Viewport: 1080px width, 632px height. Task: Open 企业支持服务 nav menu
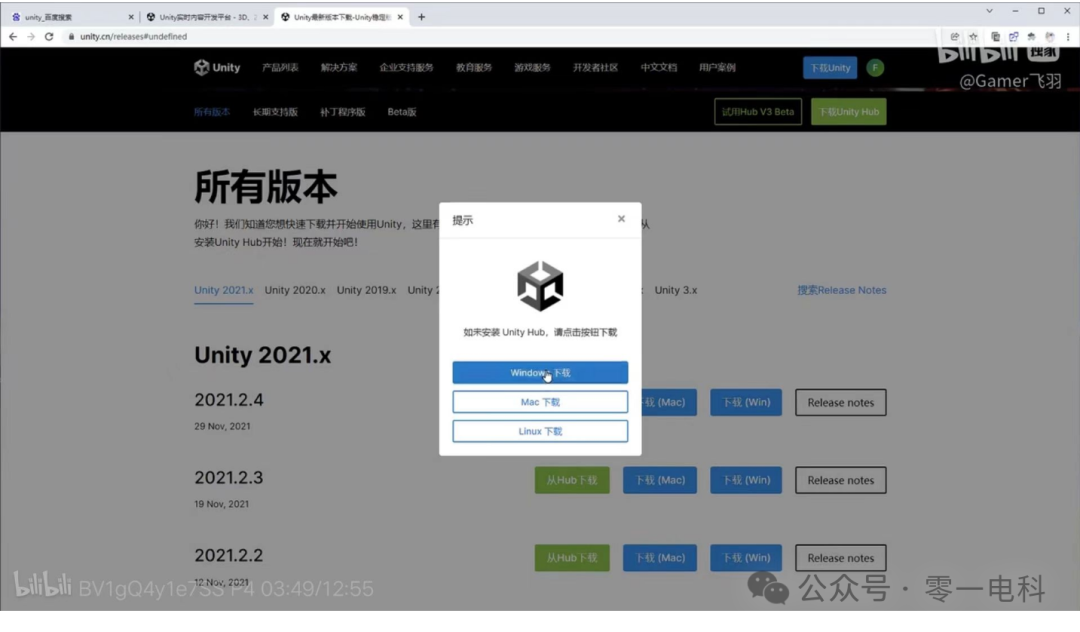[x=406, y=67]
